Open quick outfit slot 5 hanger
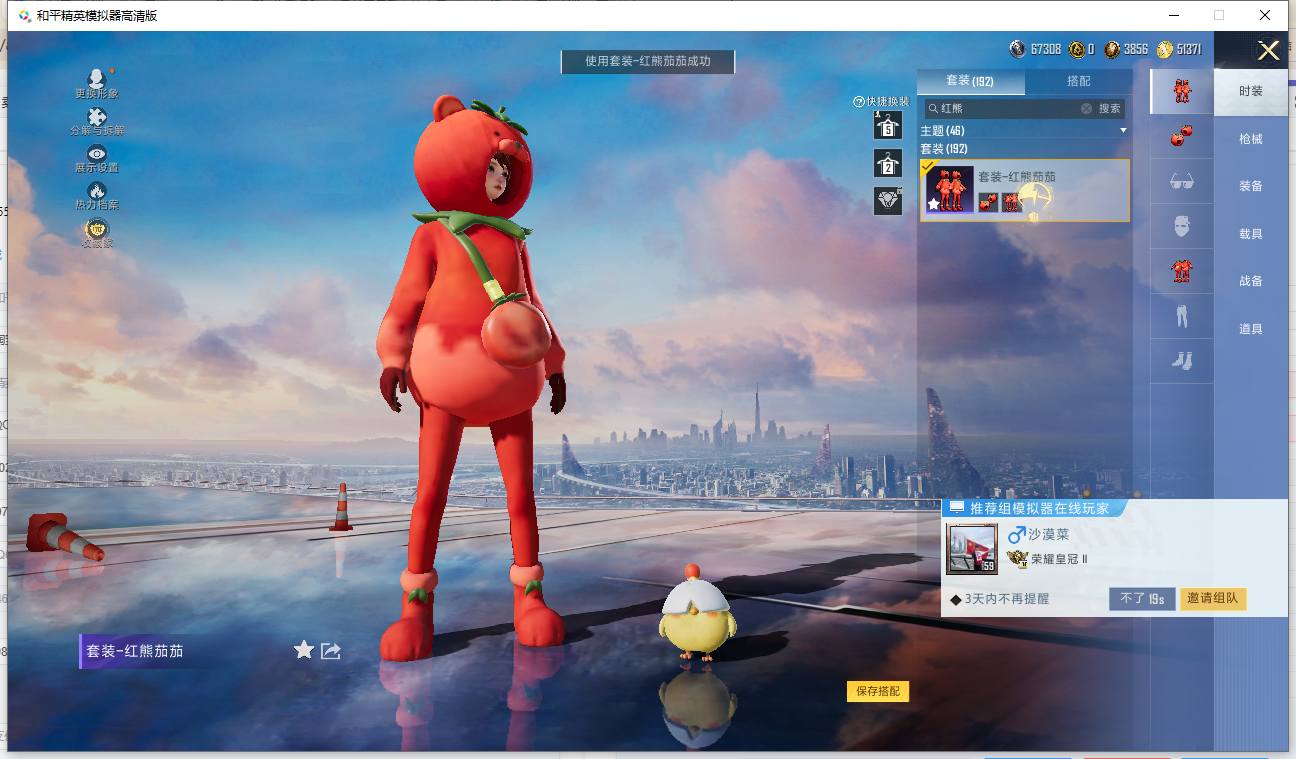The image size is (1296, 759). point(887,125)
